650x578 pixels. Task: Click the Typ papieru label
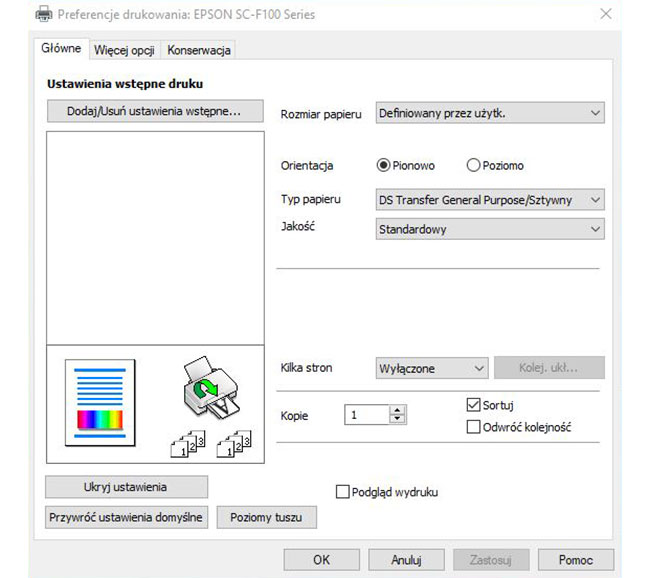[310, 199]
